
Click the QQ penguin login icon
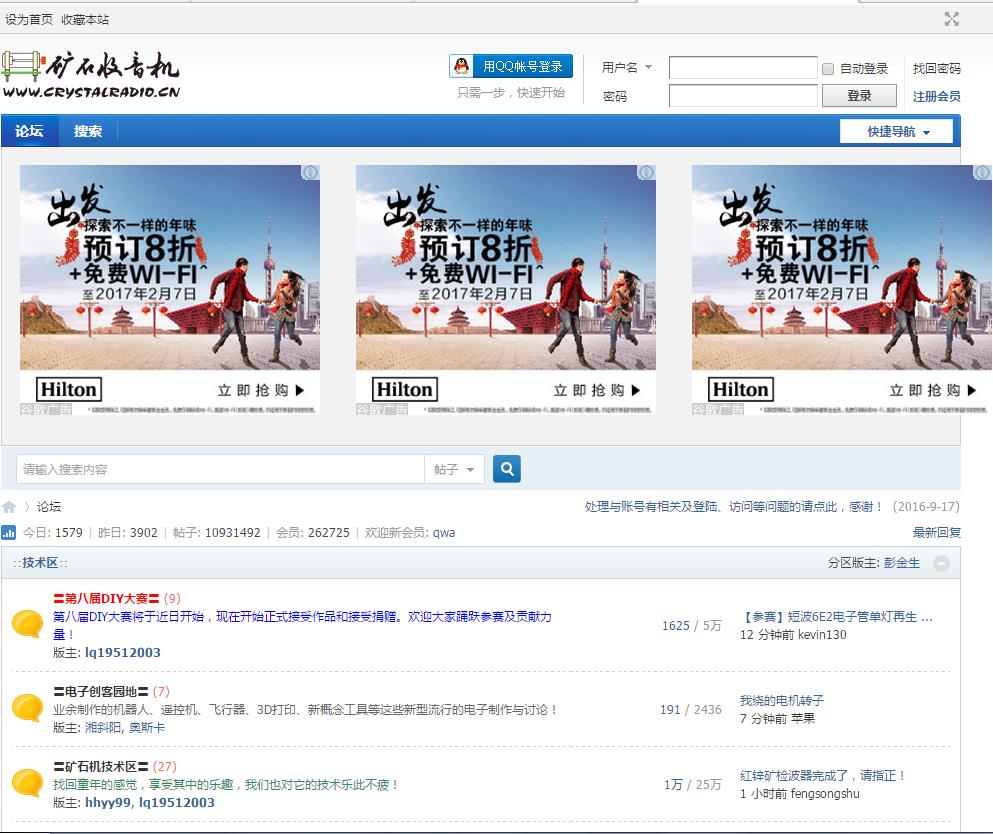click(462, 66)
